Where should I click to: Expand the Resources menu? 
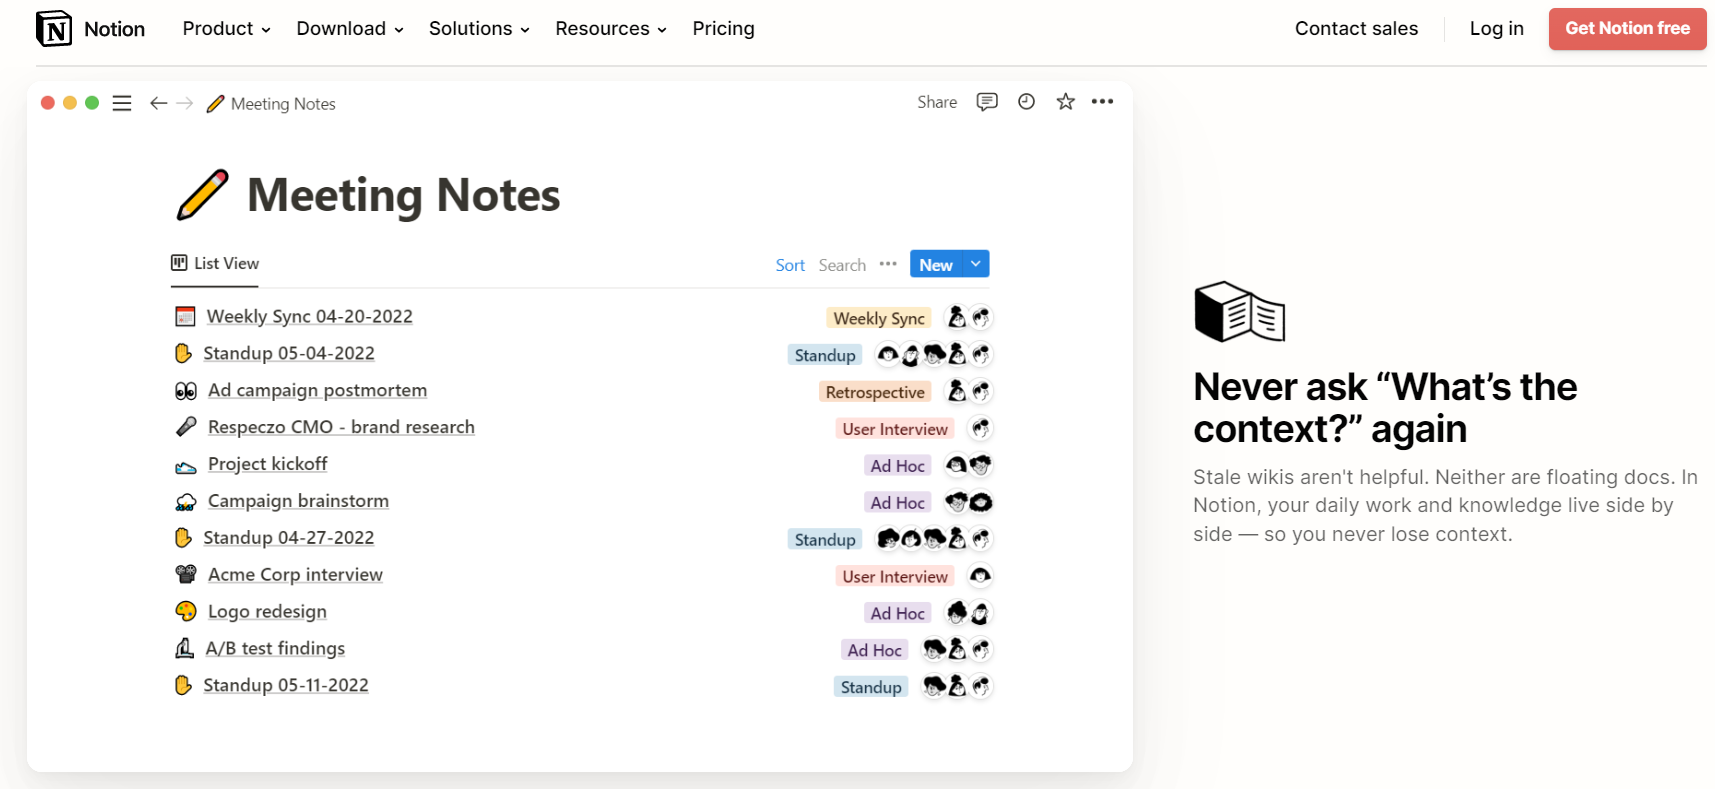[x=611, y=29]
